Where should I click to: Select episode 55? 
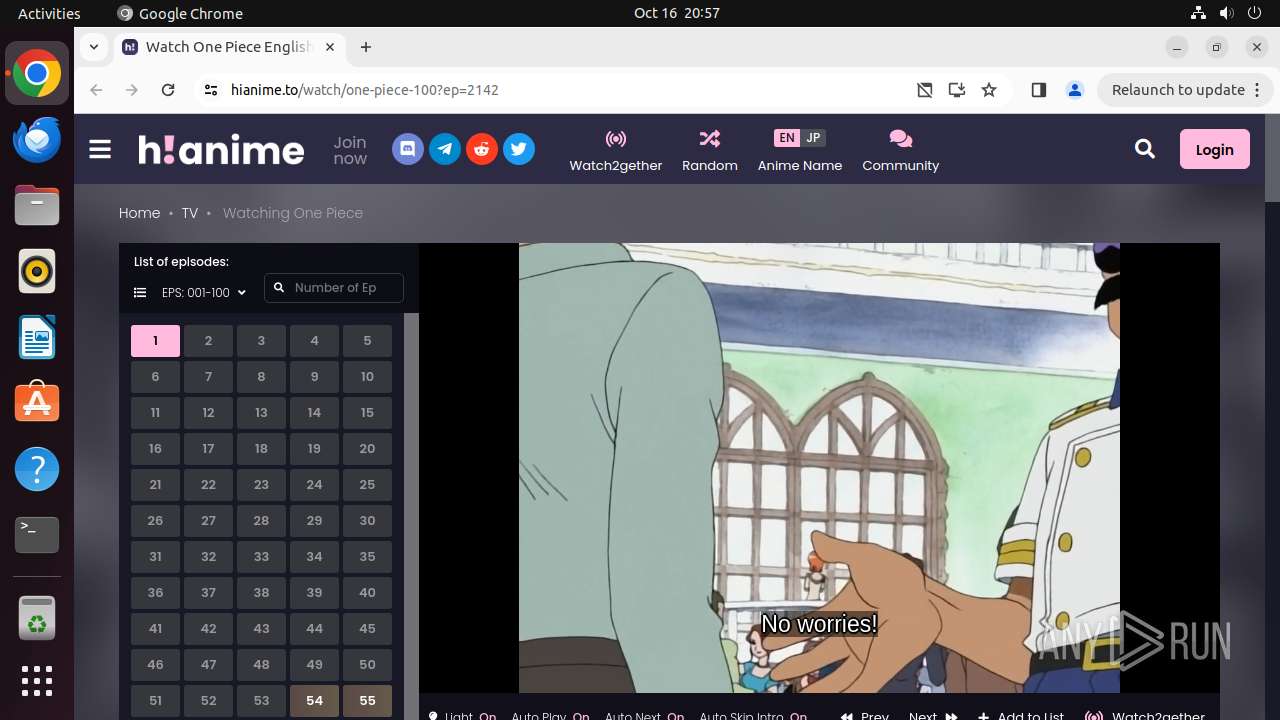click(367, 701)
